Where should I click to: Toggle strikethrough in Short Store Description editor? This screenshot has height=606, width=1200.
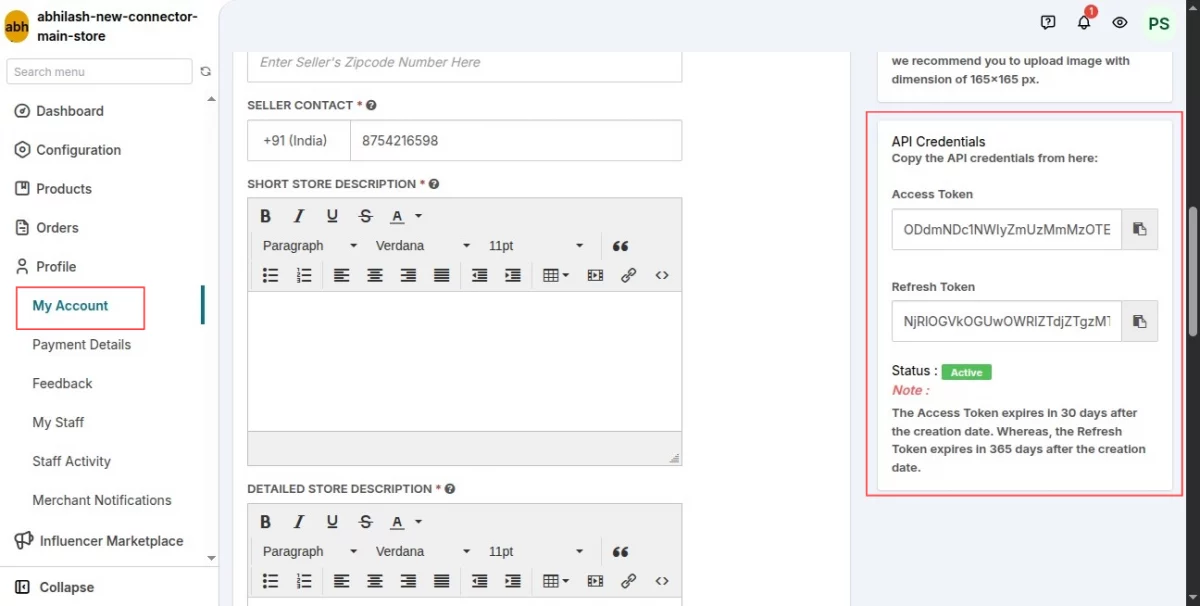(x=365, y=216)
